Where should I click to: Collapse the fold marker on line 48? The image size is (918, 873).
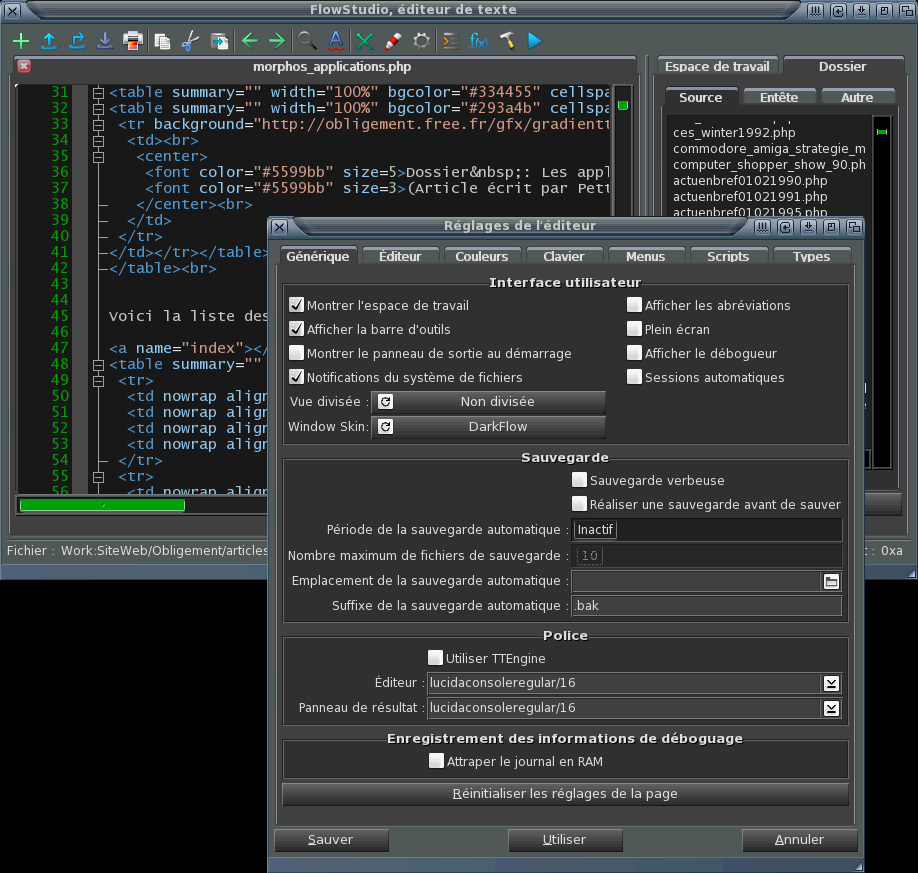click(98, 365)
